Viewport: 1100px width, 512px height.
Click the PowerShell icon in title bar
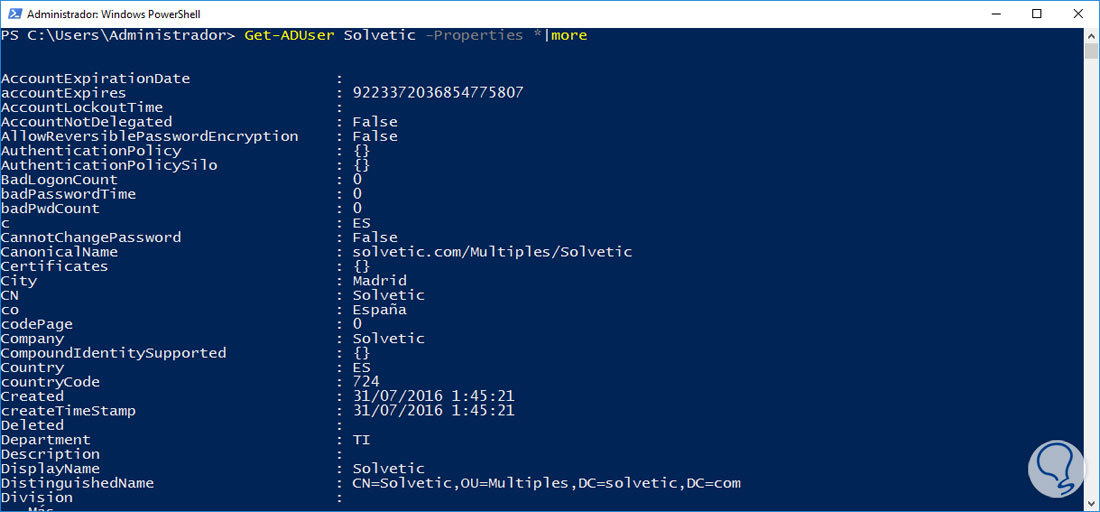click(12, 14)
